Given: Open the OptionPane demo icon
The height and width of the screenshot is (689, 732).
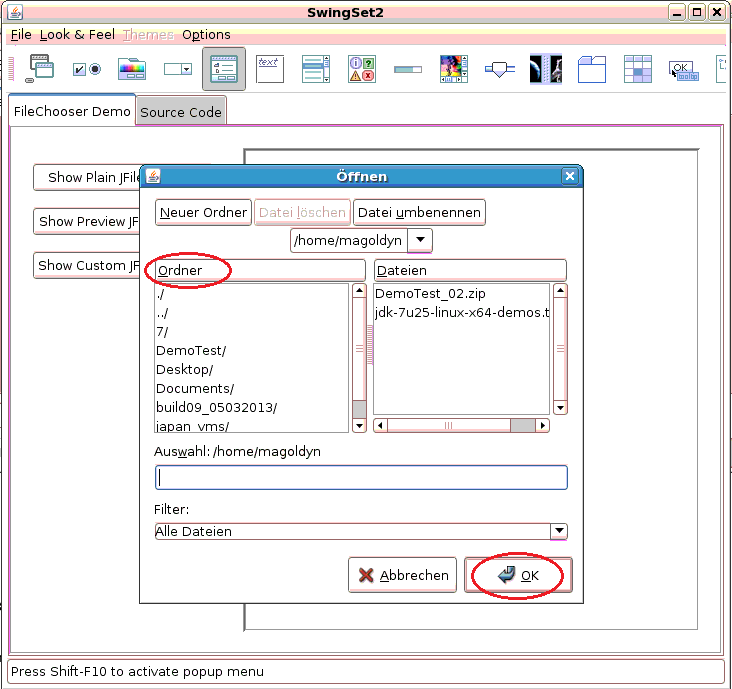Looking at the screenshot, I should tap(362, 69).
